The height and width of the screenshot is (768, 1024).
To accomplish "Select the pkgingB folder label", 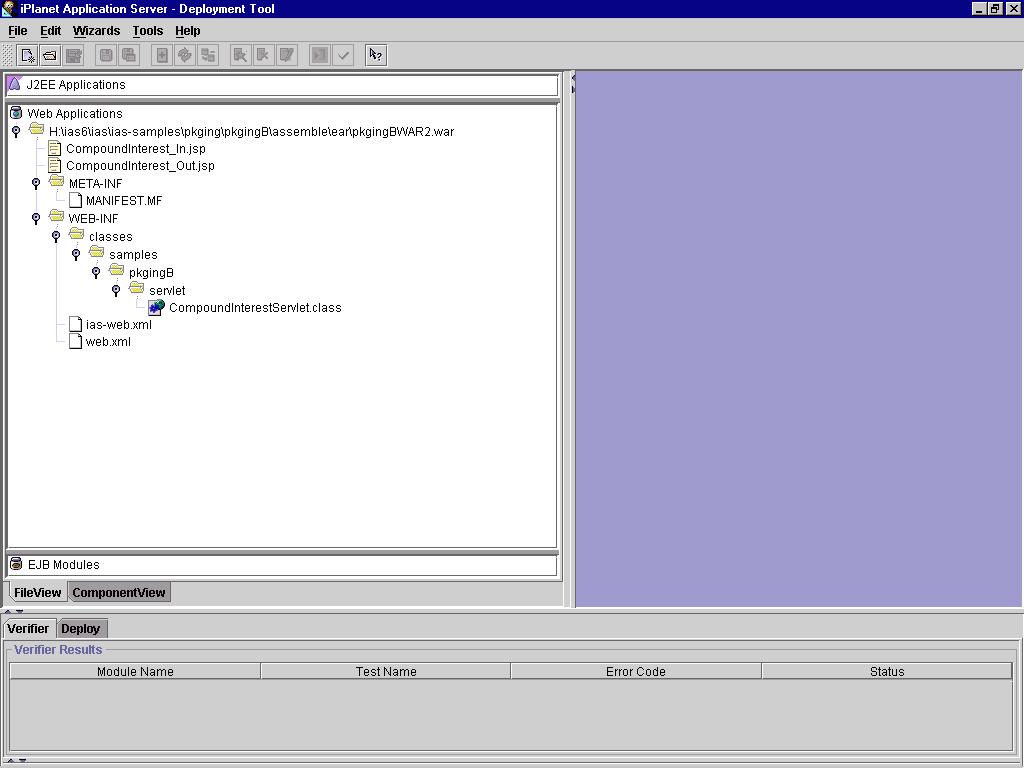I will click(152, 273).
